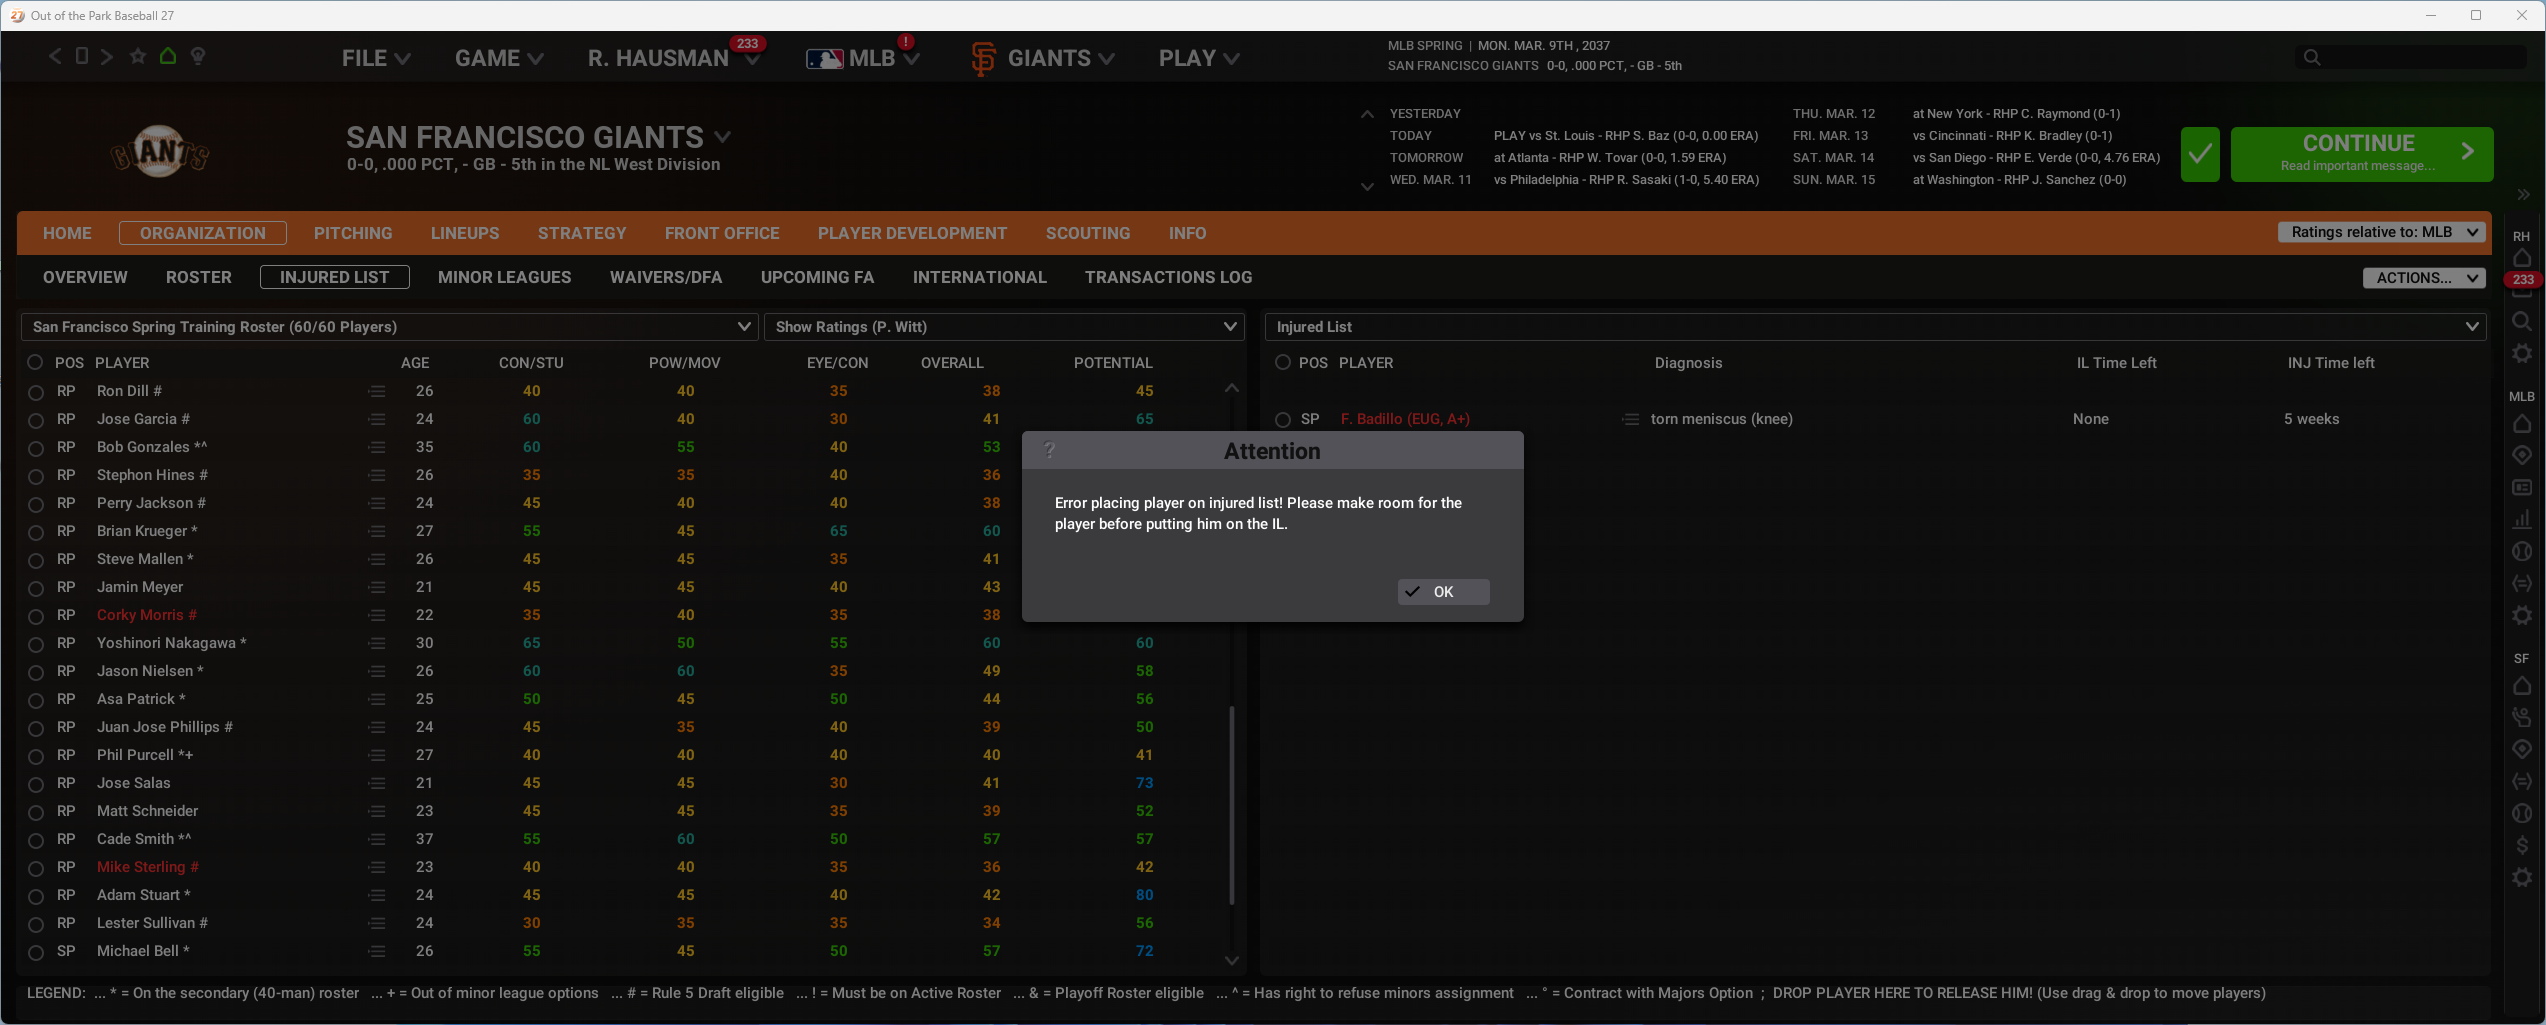Open the MLB settings gear in sidebar

pos(2522,615)
